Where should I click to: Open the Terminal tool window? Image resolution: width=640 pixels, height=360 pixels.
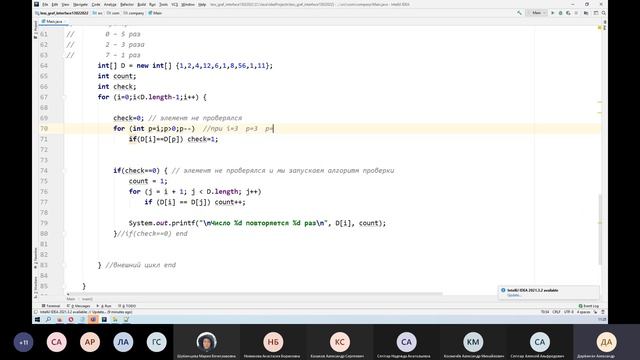coord(51,306)
